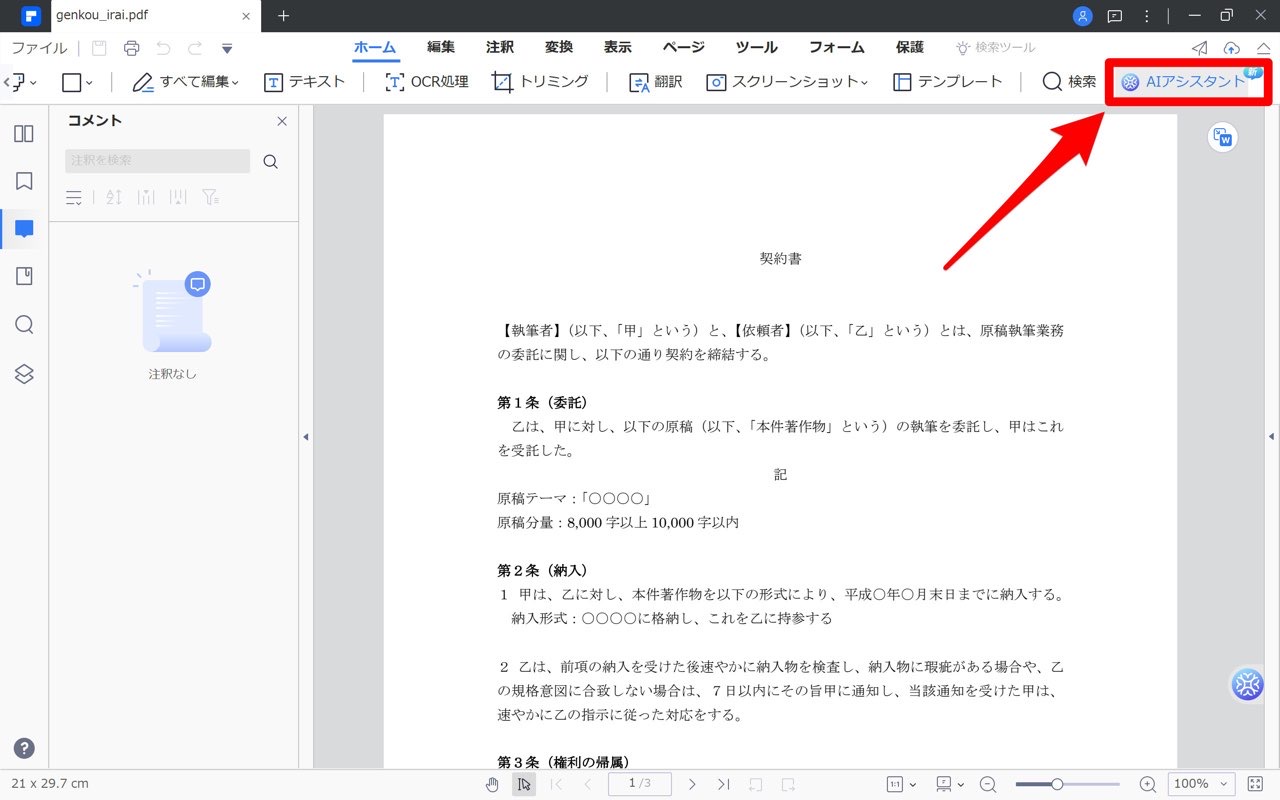1280x800 pixels.
Task: Toggle the comments panel icon
Action: pos(23,228)
